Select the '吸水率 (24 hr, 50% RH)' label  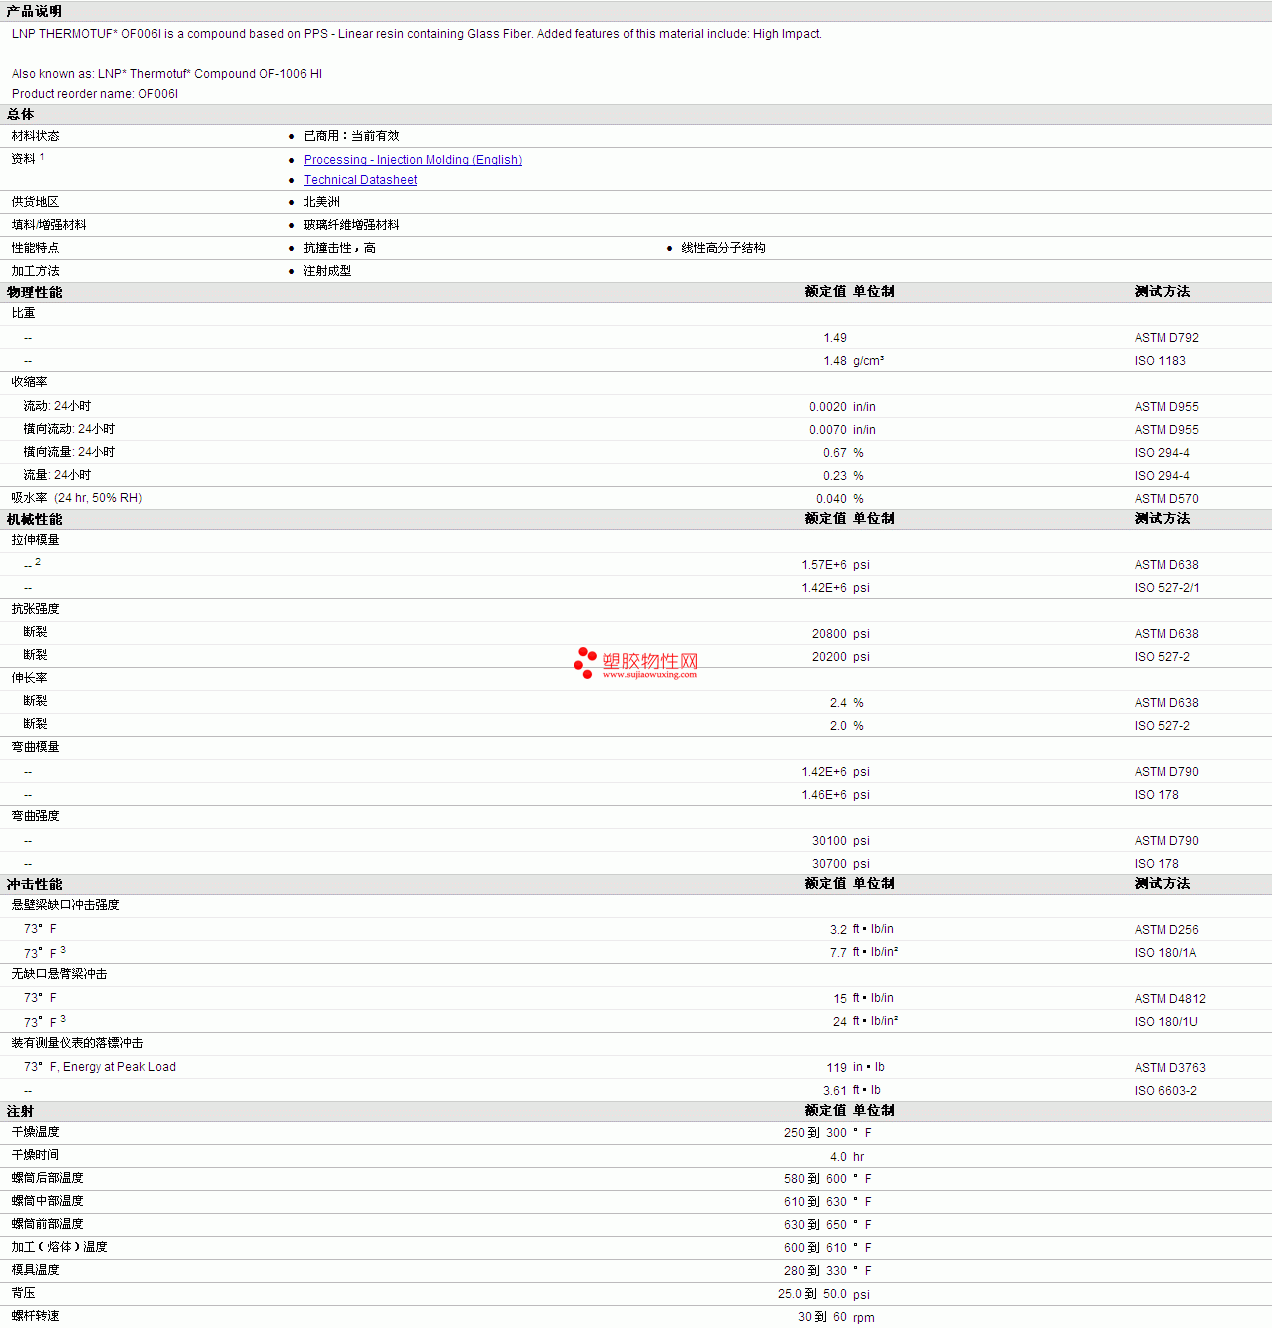click(77, 498)
